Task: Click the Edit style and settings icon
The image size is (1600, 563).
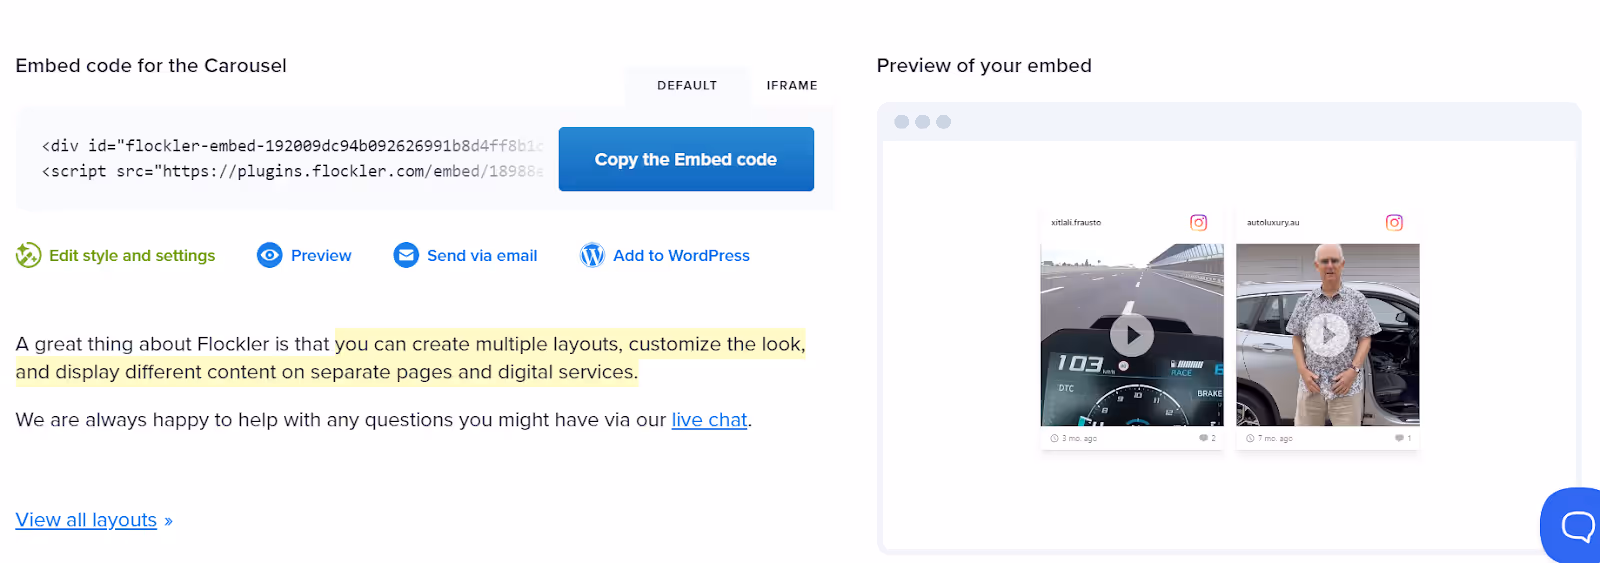Action: click(x=28, y=255)
